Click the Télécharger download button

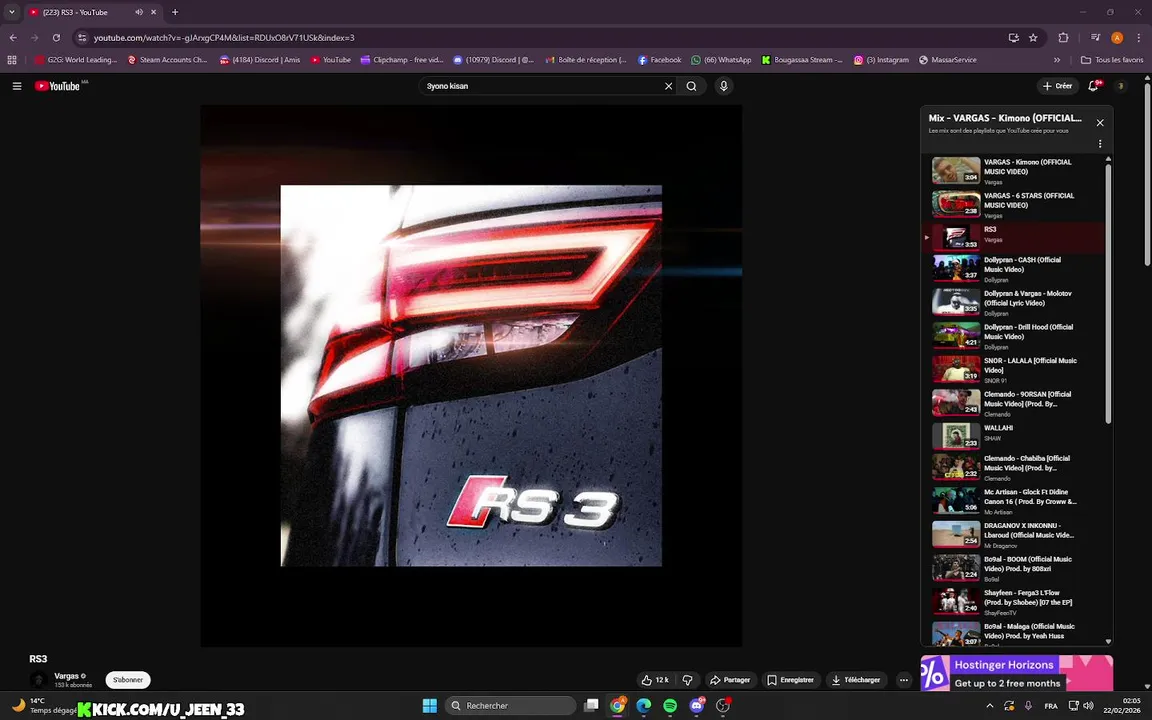(856, 680)
